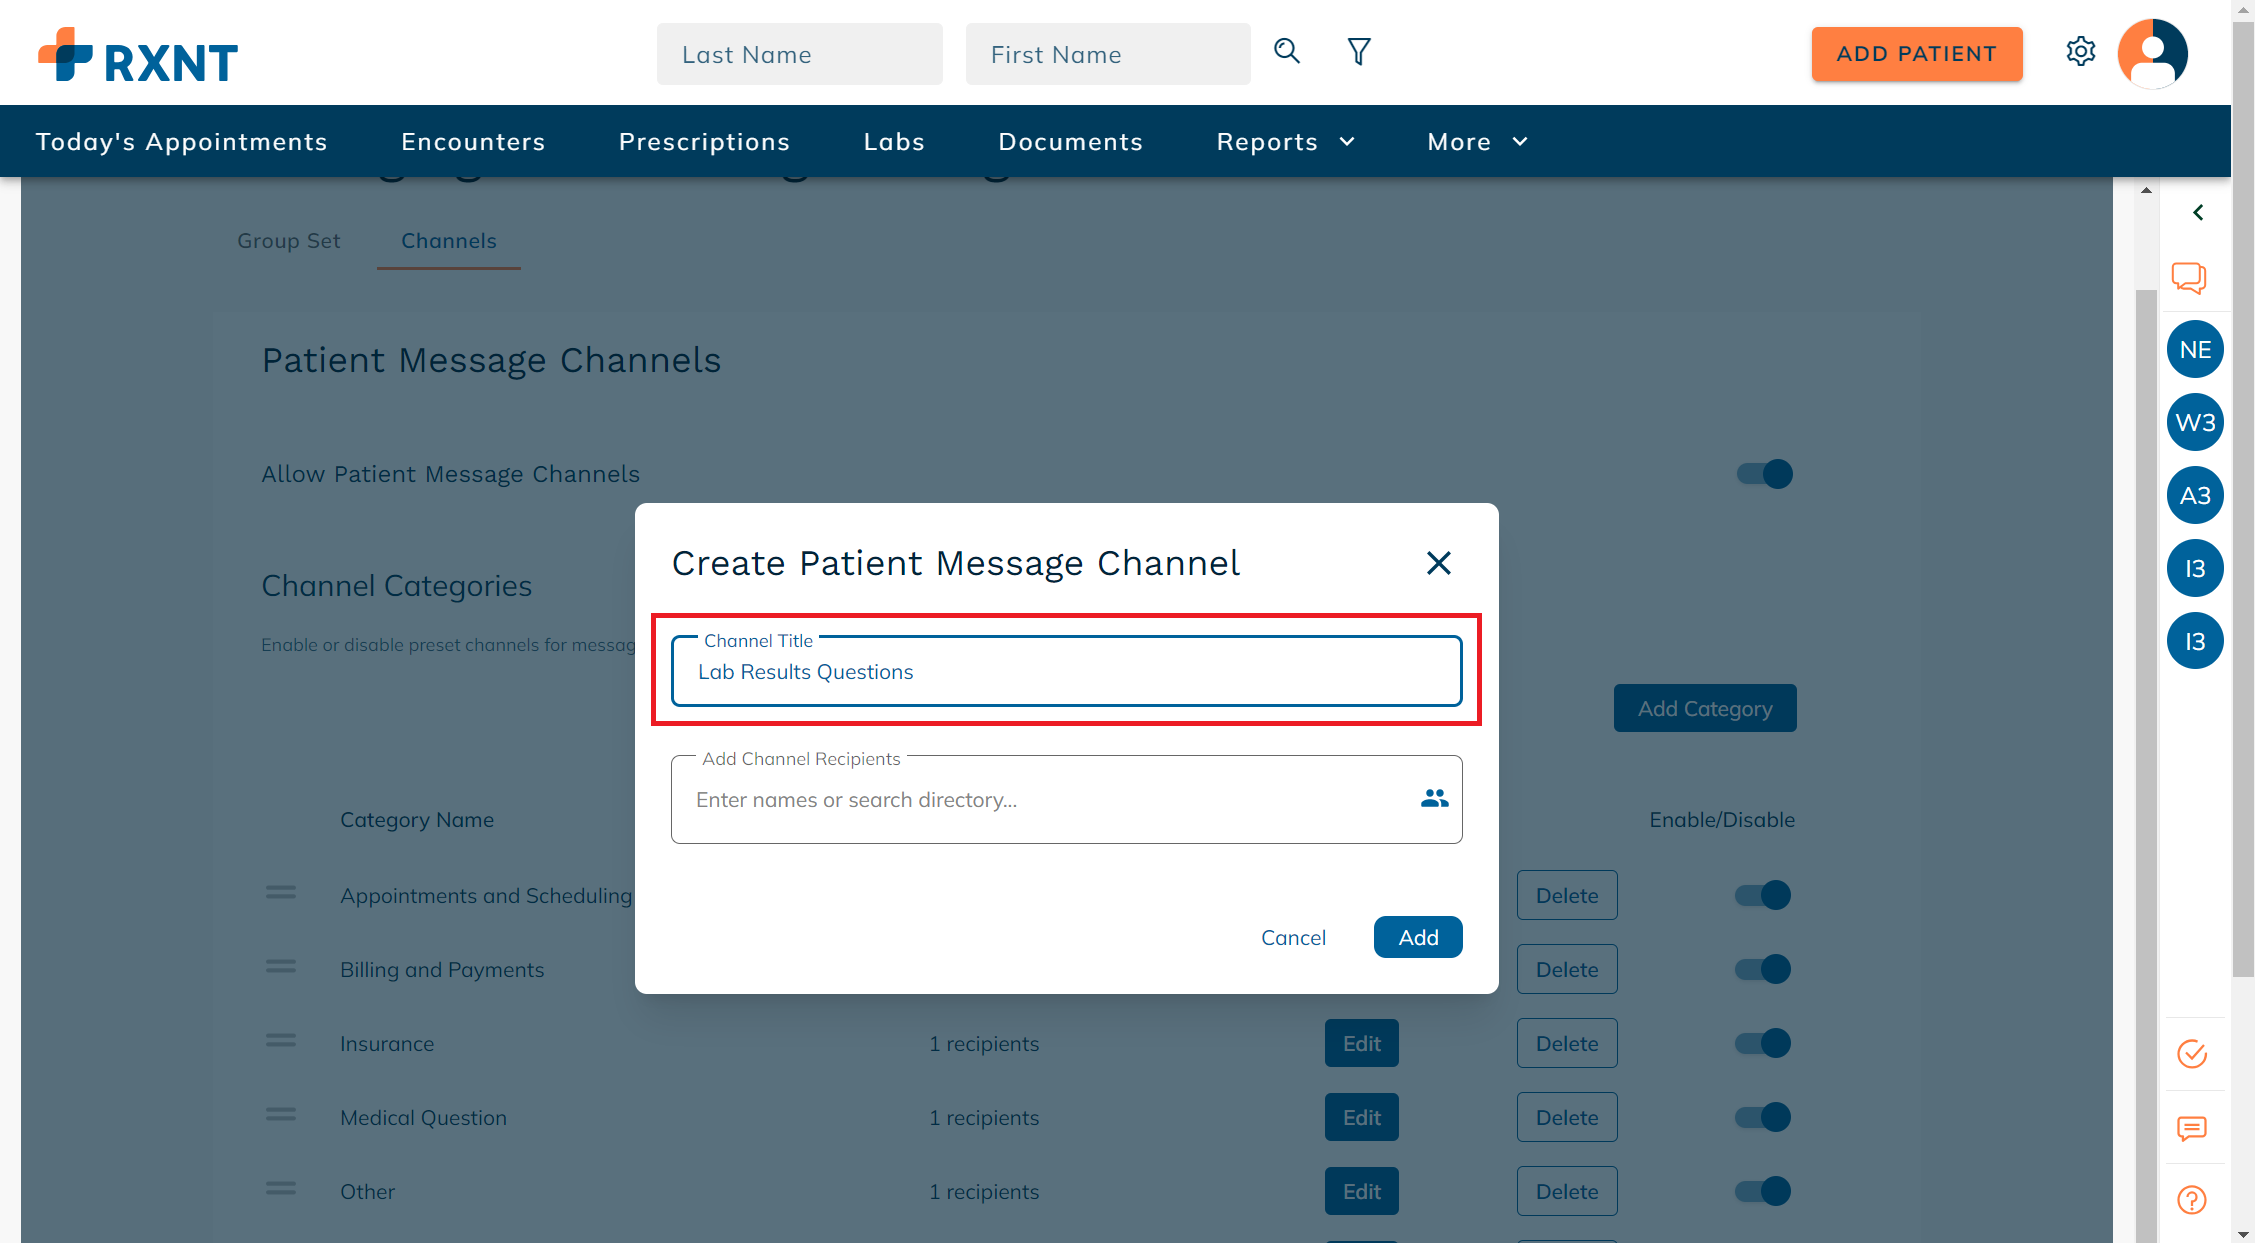The height and width of the screenshot is (1243, 2255).
Task: Open the patient search filter icon
Action: [x=1359, y=51]
